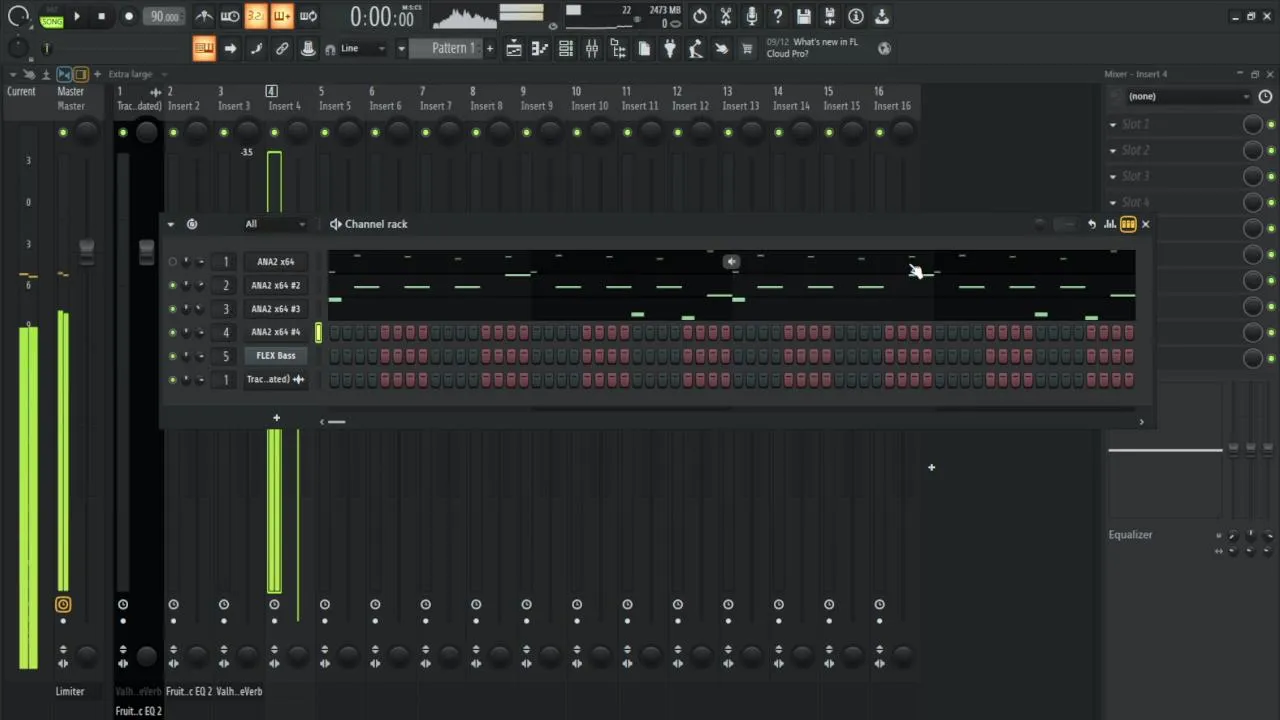
Task: Open the project info icon
Action: pos(856,16)
